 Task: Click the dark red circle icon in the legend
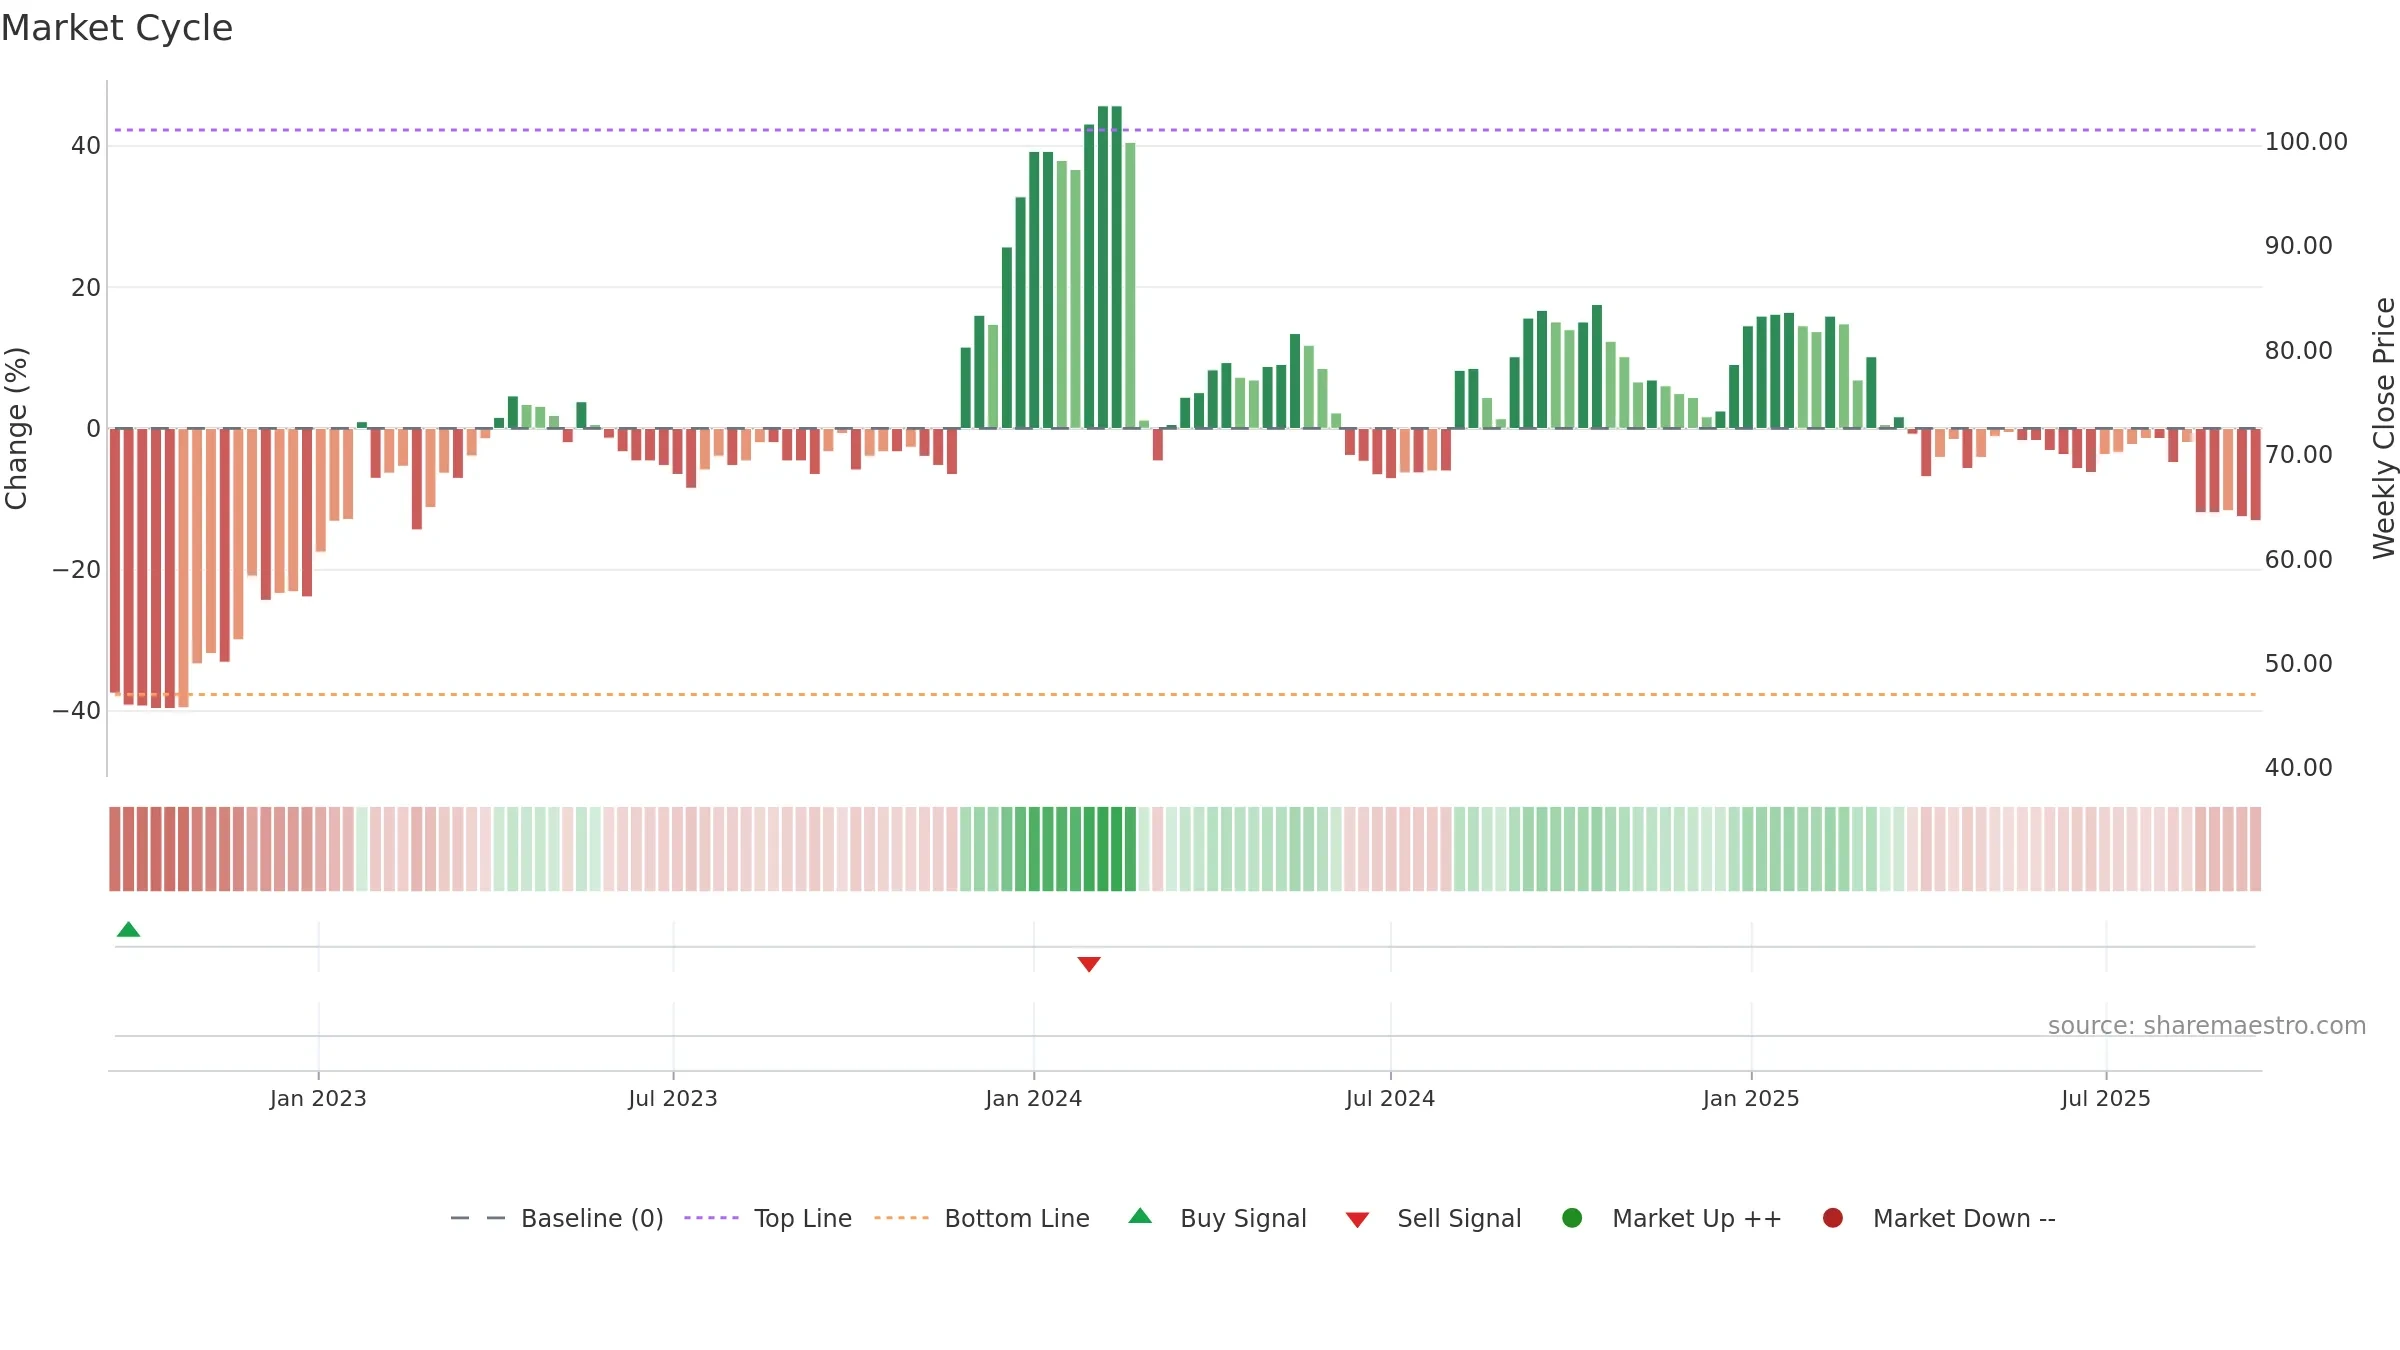click(x=1833, y=1218)
